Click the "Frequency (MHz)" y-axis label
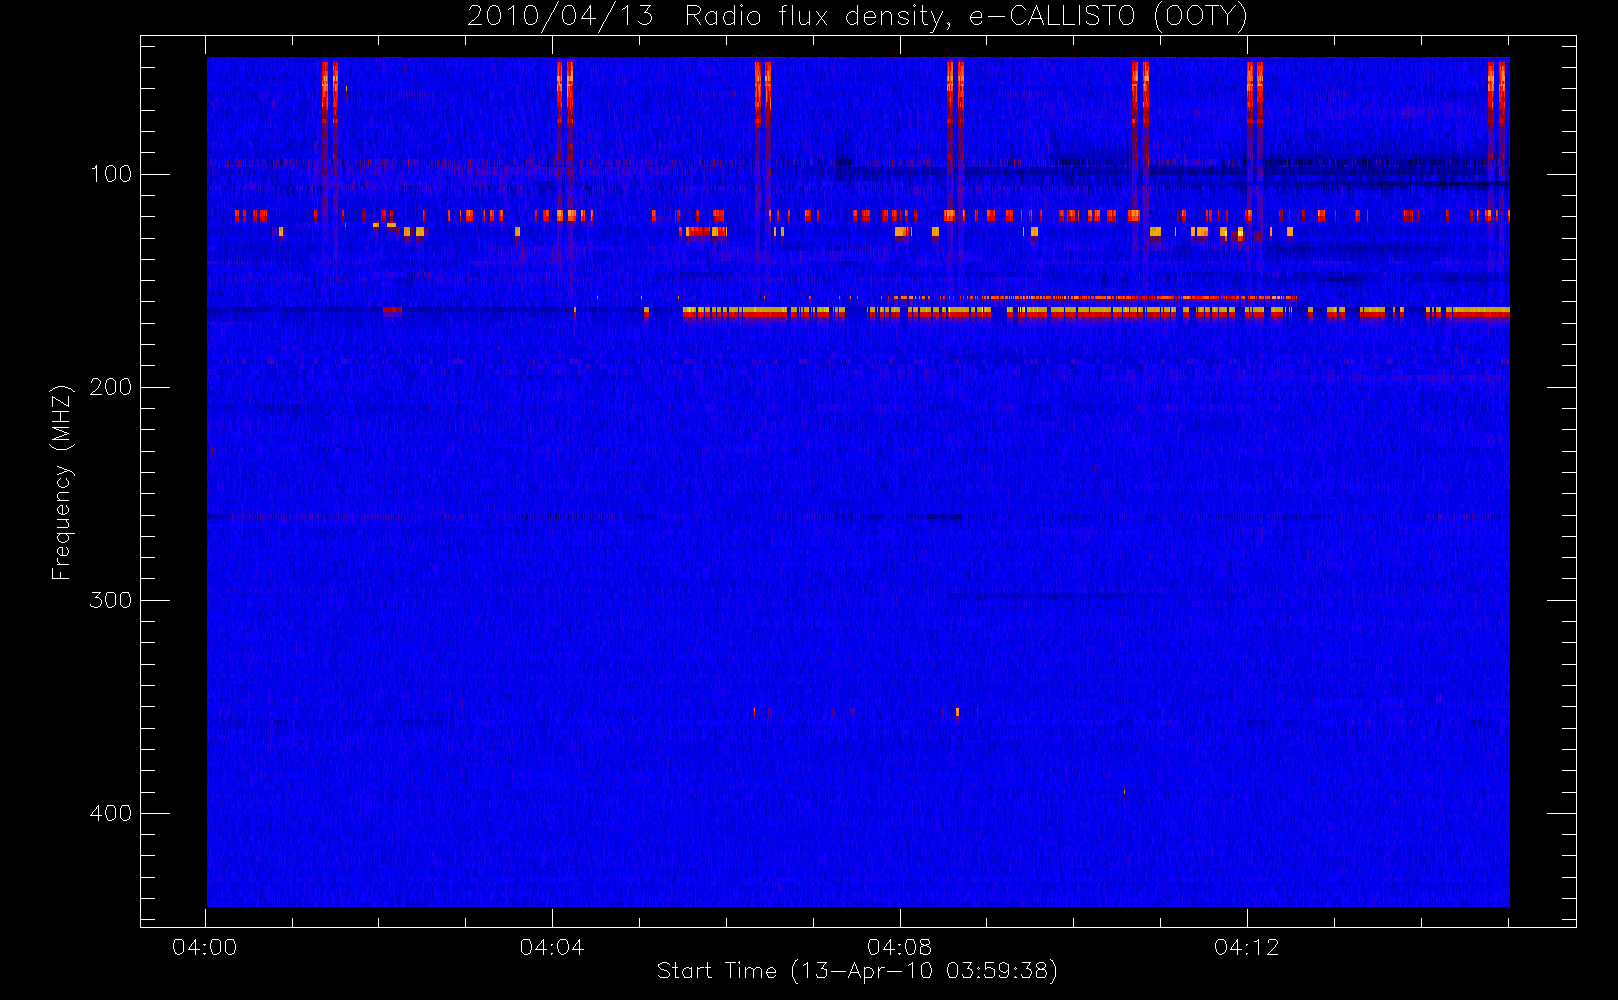The image size is (1618, 1000). coord(62,482)
